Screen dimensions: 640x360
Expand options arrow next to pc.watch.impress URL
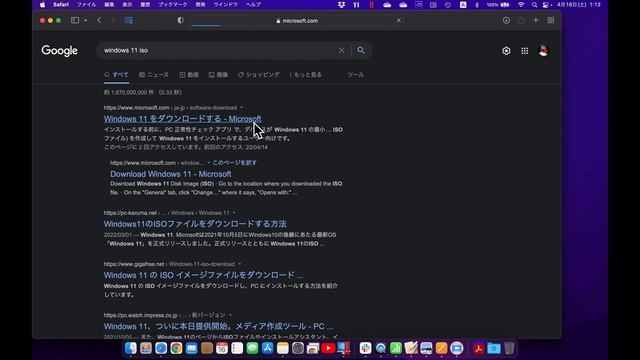pos(230,315)
